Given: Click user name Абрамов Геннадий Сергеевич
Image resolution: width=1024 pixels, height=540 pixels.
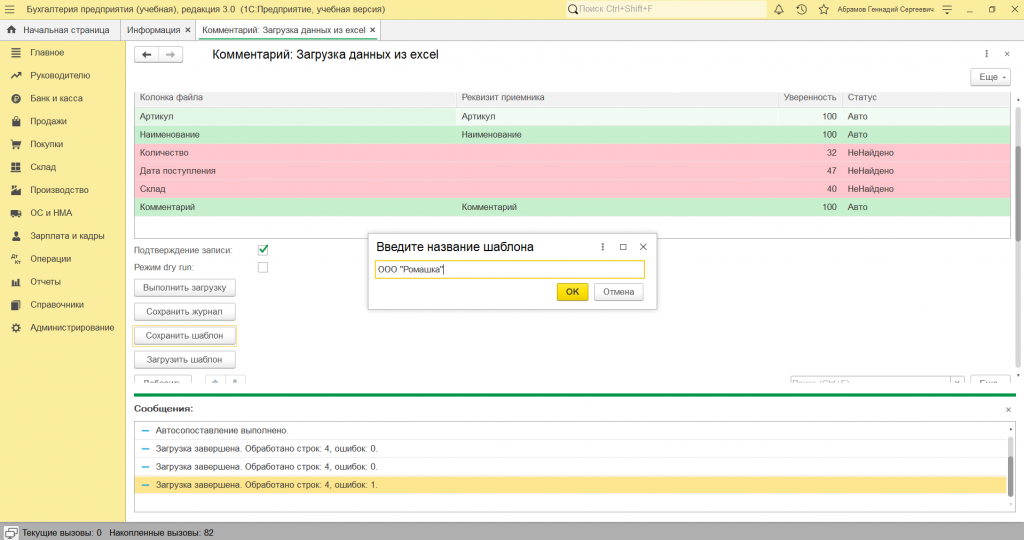Looking at the screenshot, I should coord(885,9).
